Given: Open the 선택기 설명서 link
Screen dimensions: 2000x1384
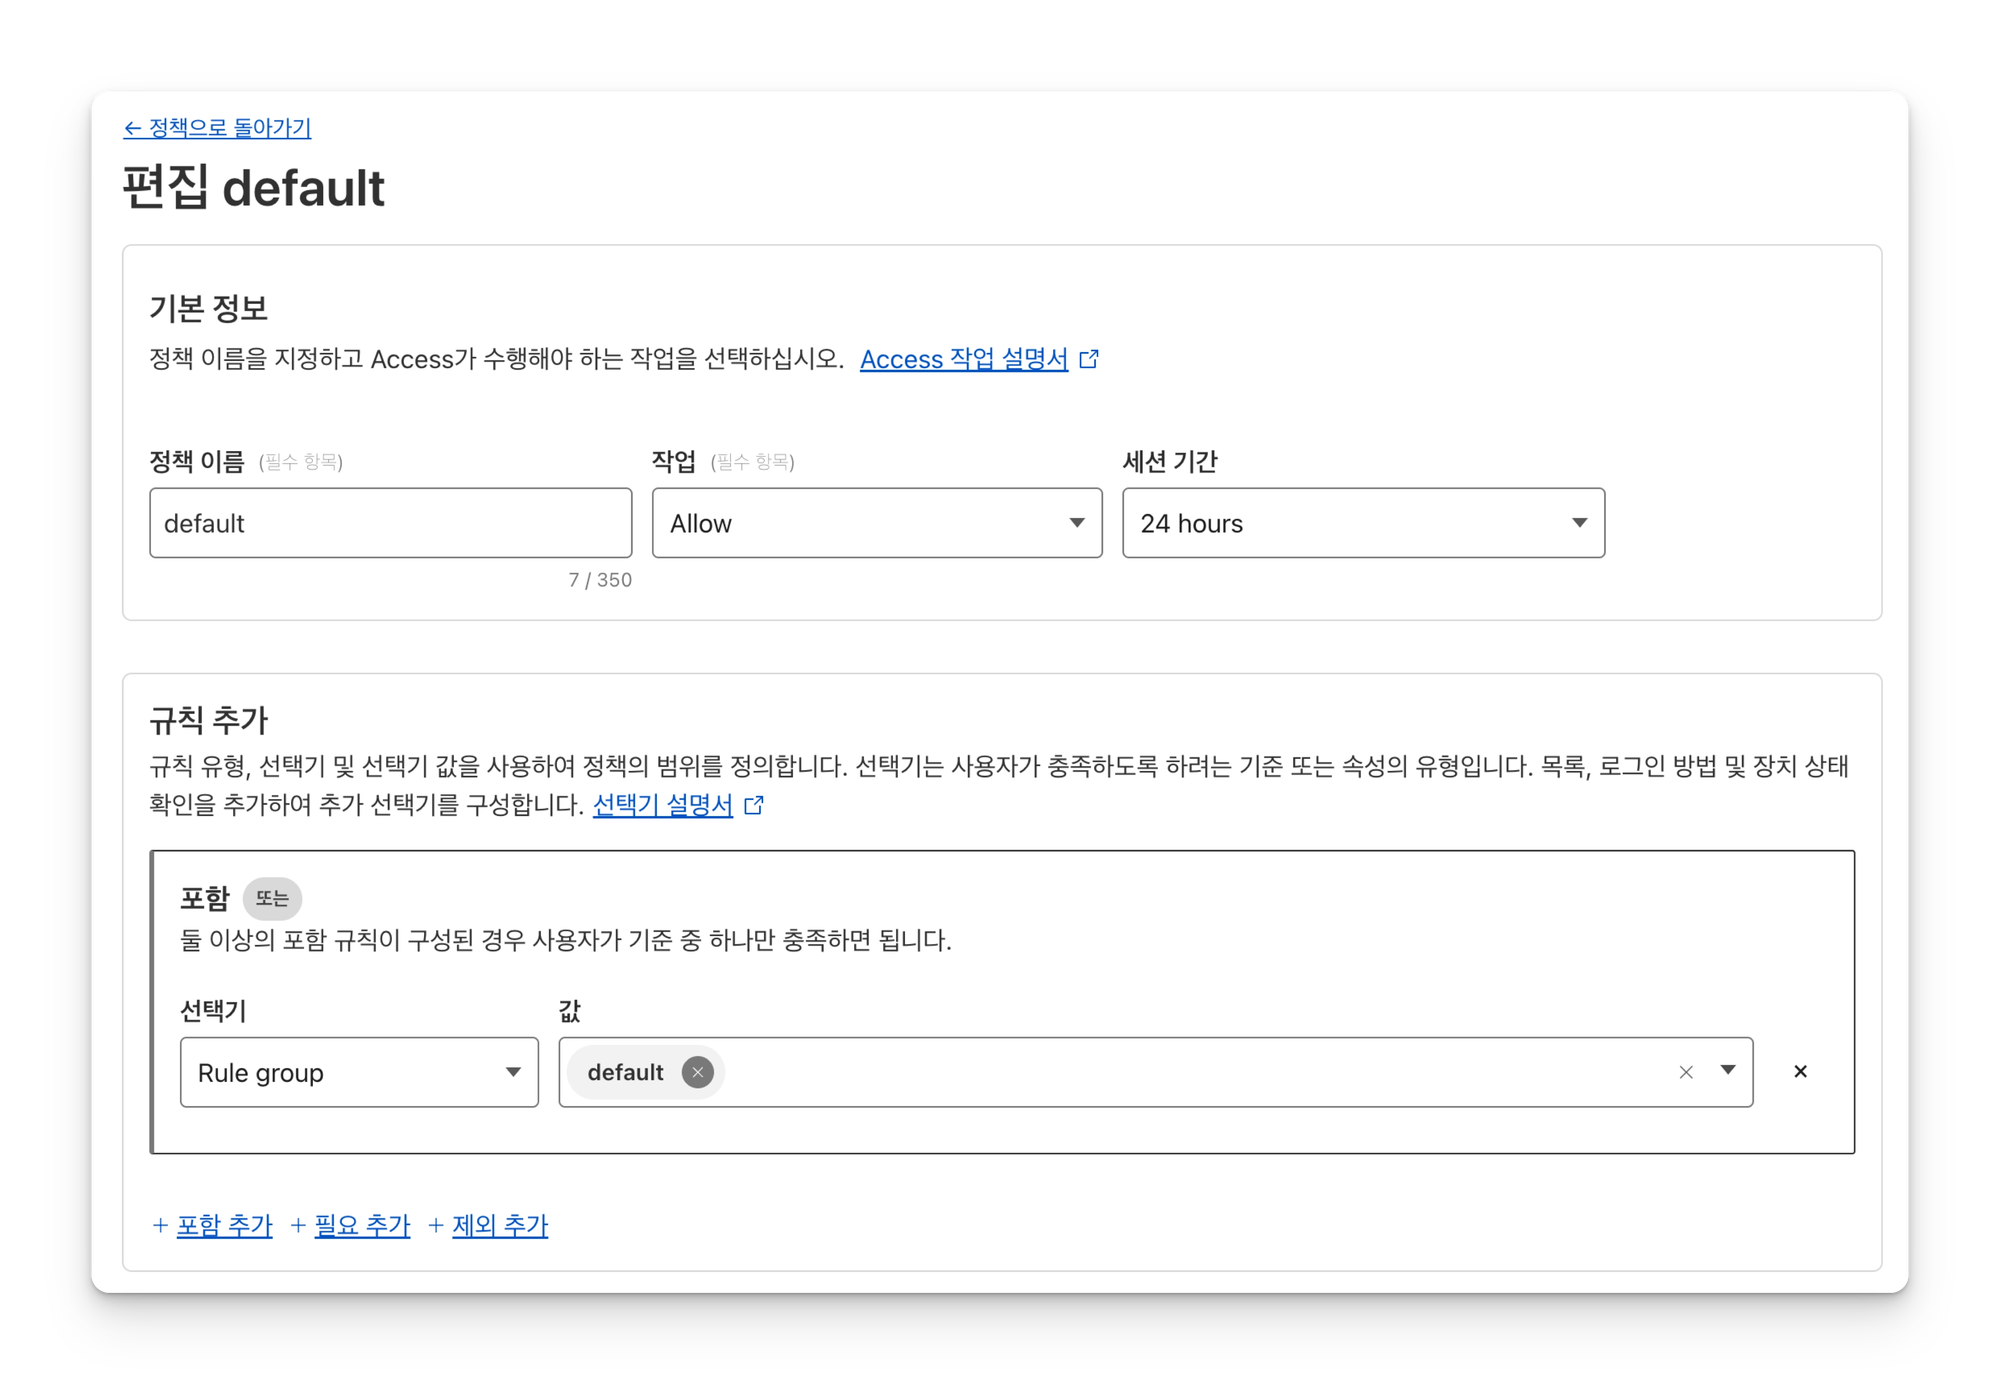Looking at the screenshot, I should coord(662,805).
